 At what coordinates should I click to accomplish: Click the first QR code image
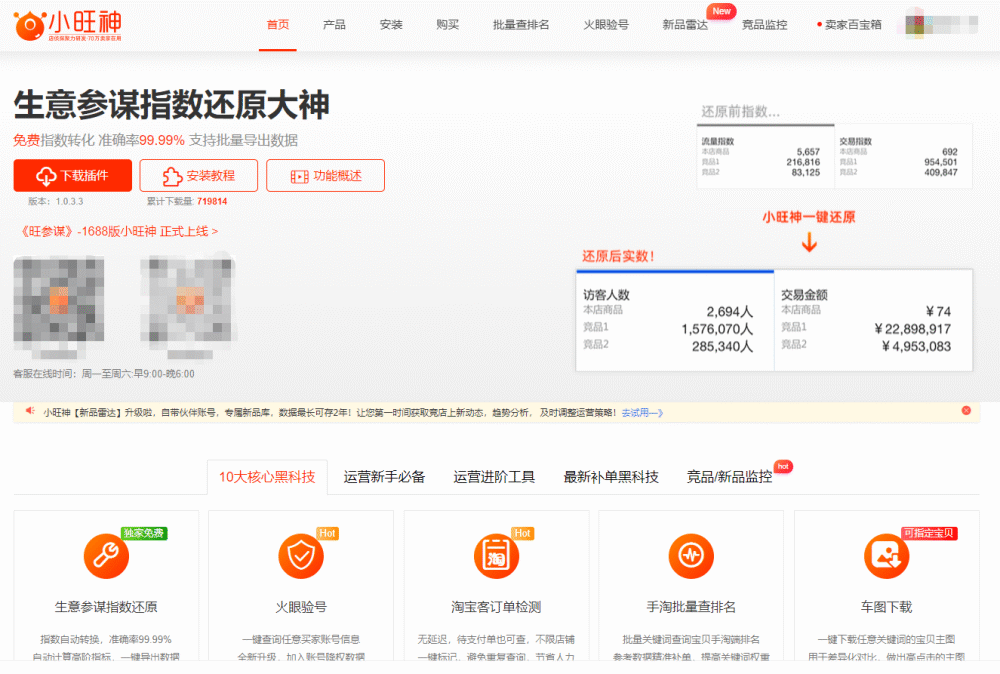click(x=59, y=299)
